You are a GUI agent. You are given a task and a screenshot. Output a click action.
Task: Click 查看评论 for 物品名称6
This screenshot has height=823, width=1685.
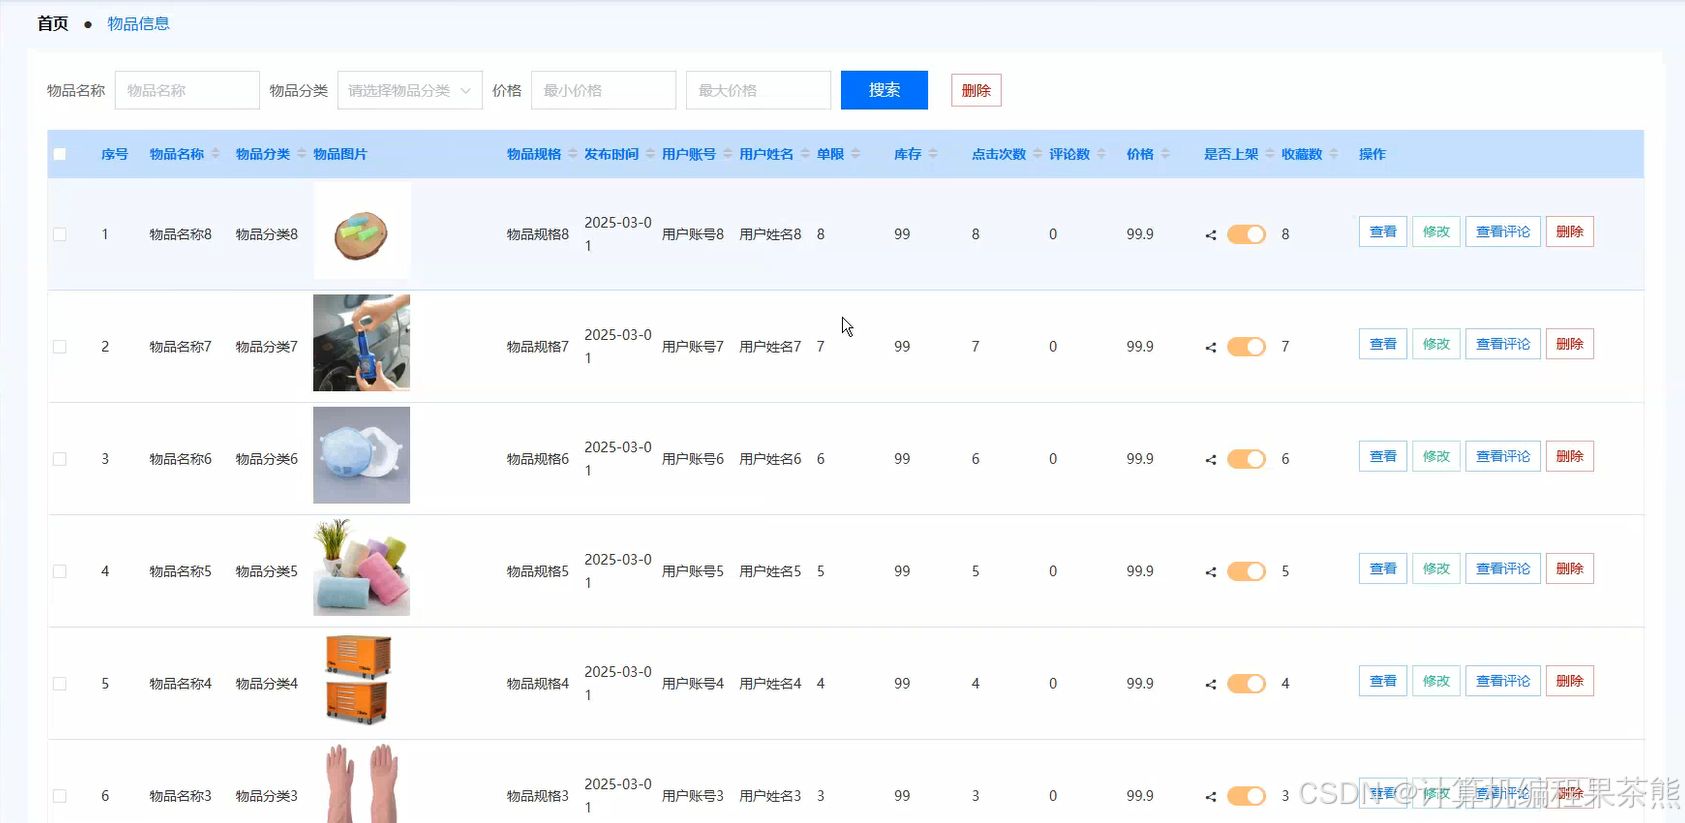point(1503,456)
